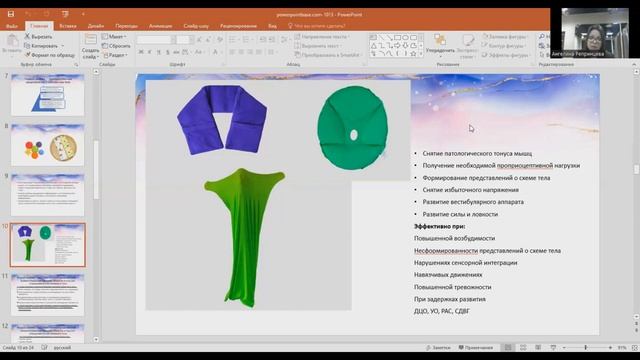640x360 pixels.
Task: Switch to the Дизайн tab
Action: click(x=96, y=26)
